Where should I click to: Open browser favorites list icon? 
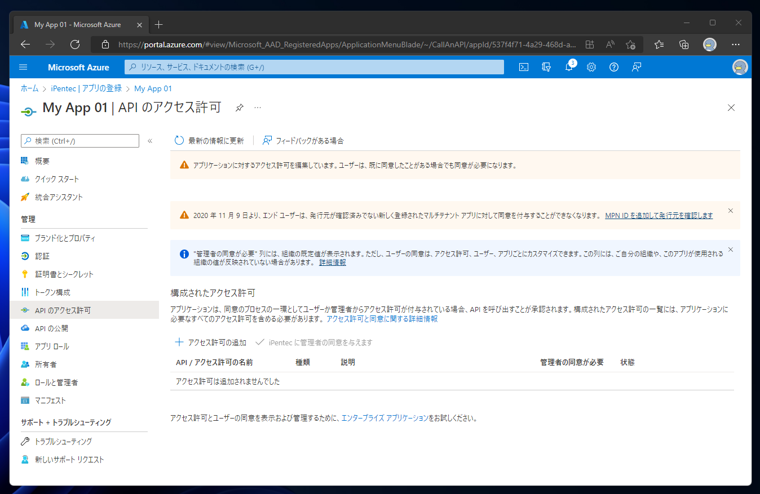[659, 45]
